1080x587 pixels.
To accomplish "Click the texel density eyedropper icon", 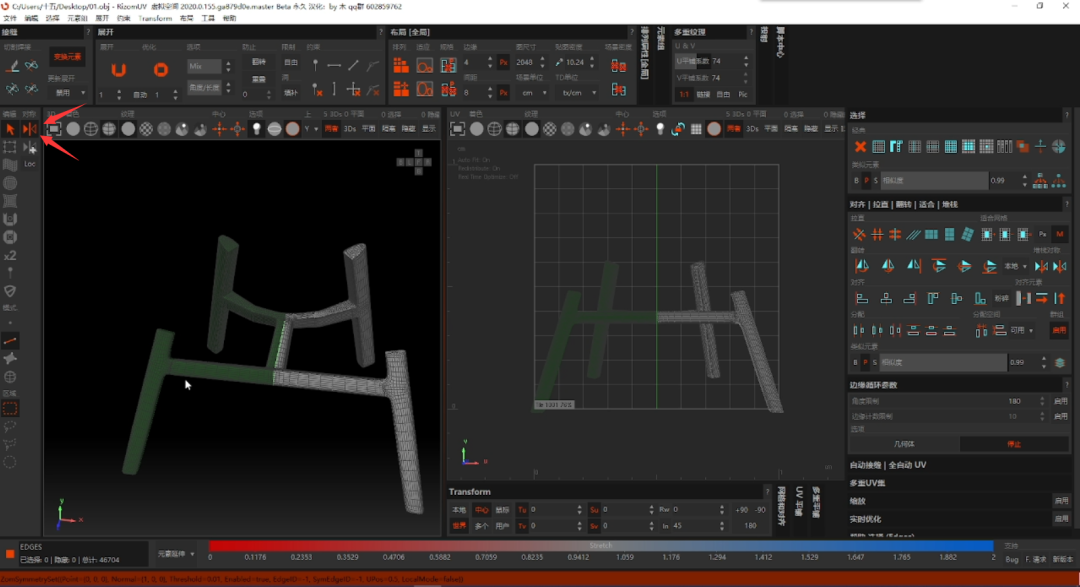I will click(559, 62).
